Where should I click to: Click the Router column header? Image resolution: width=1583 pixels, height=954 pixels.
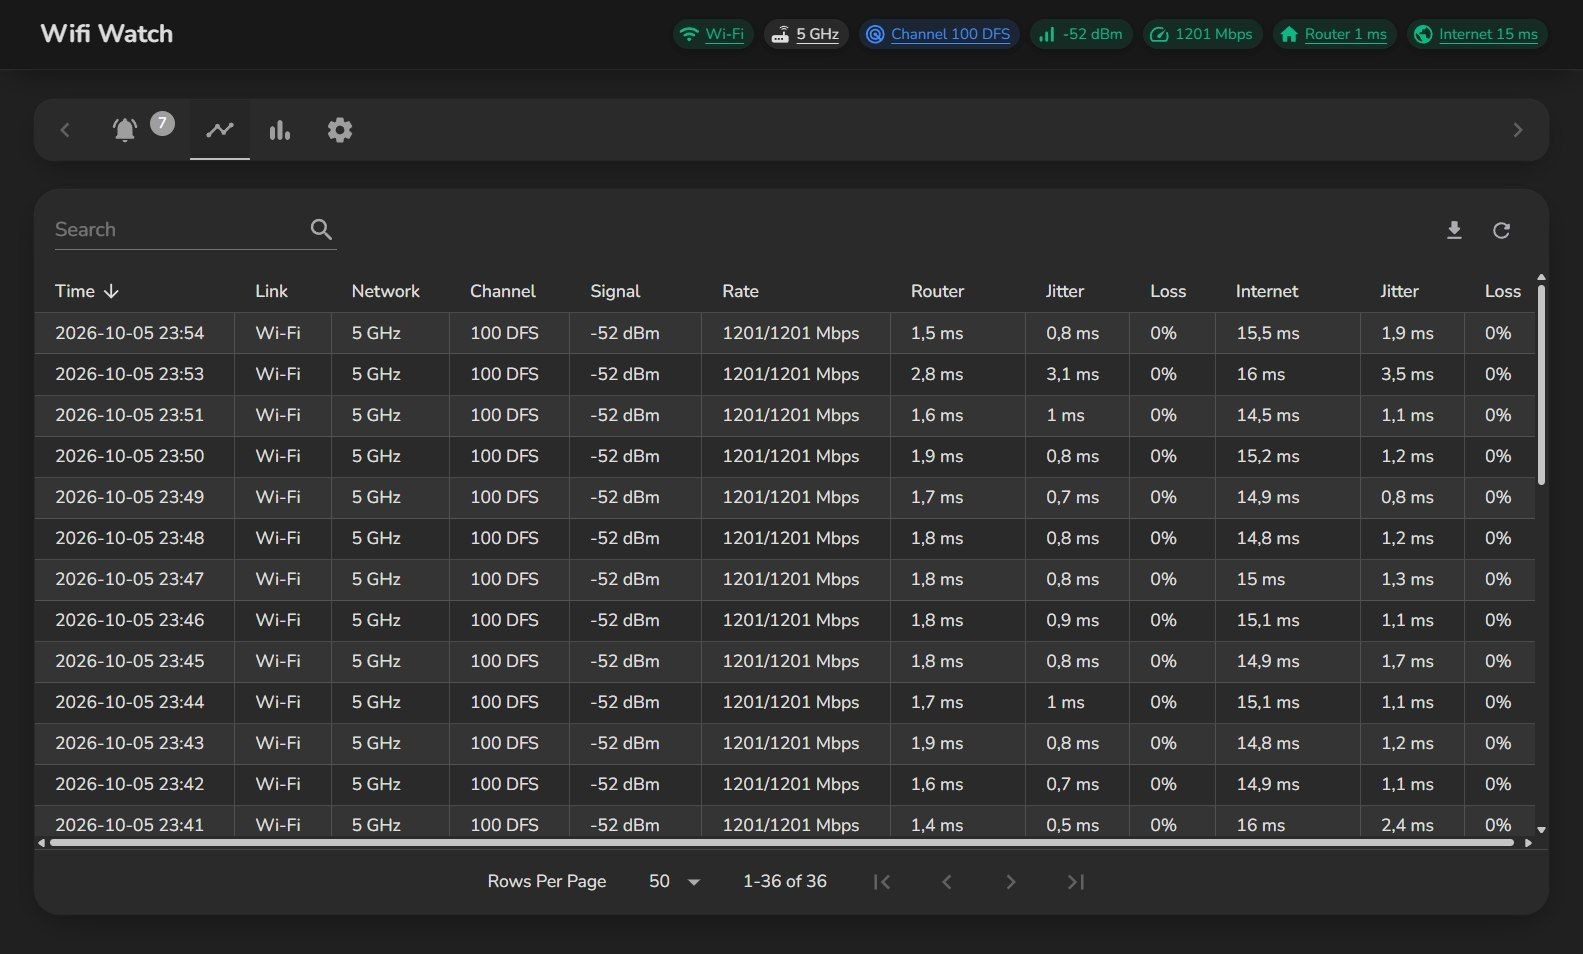pos(937,291)
